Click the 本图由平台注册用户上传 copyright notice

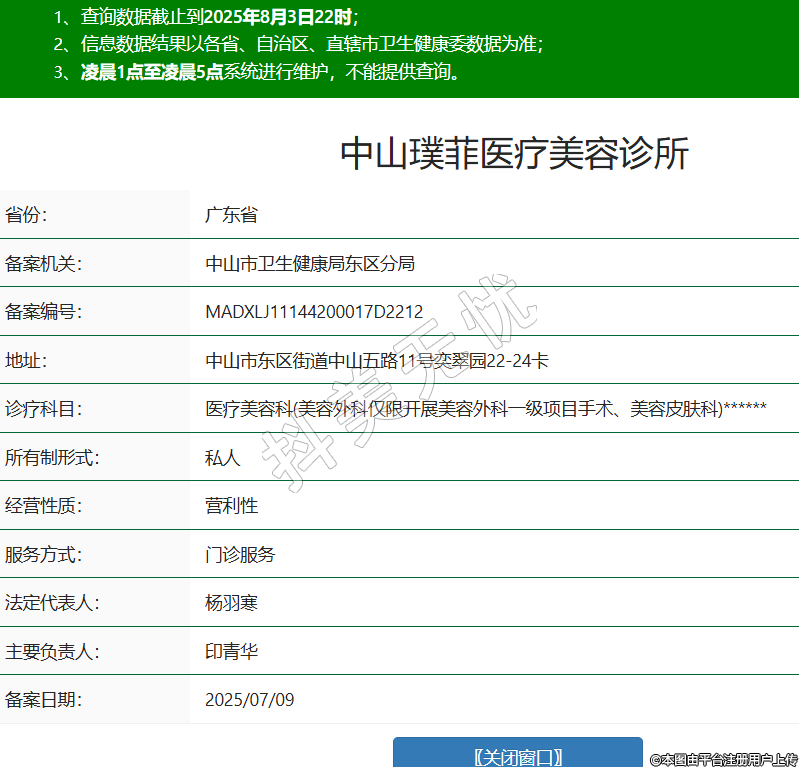click(723, 759)
